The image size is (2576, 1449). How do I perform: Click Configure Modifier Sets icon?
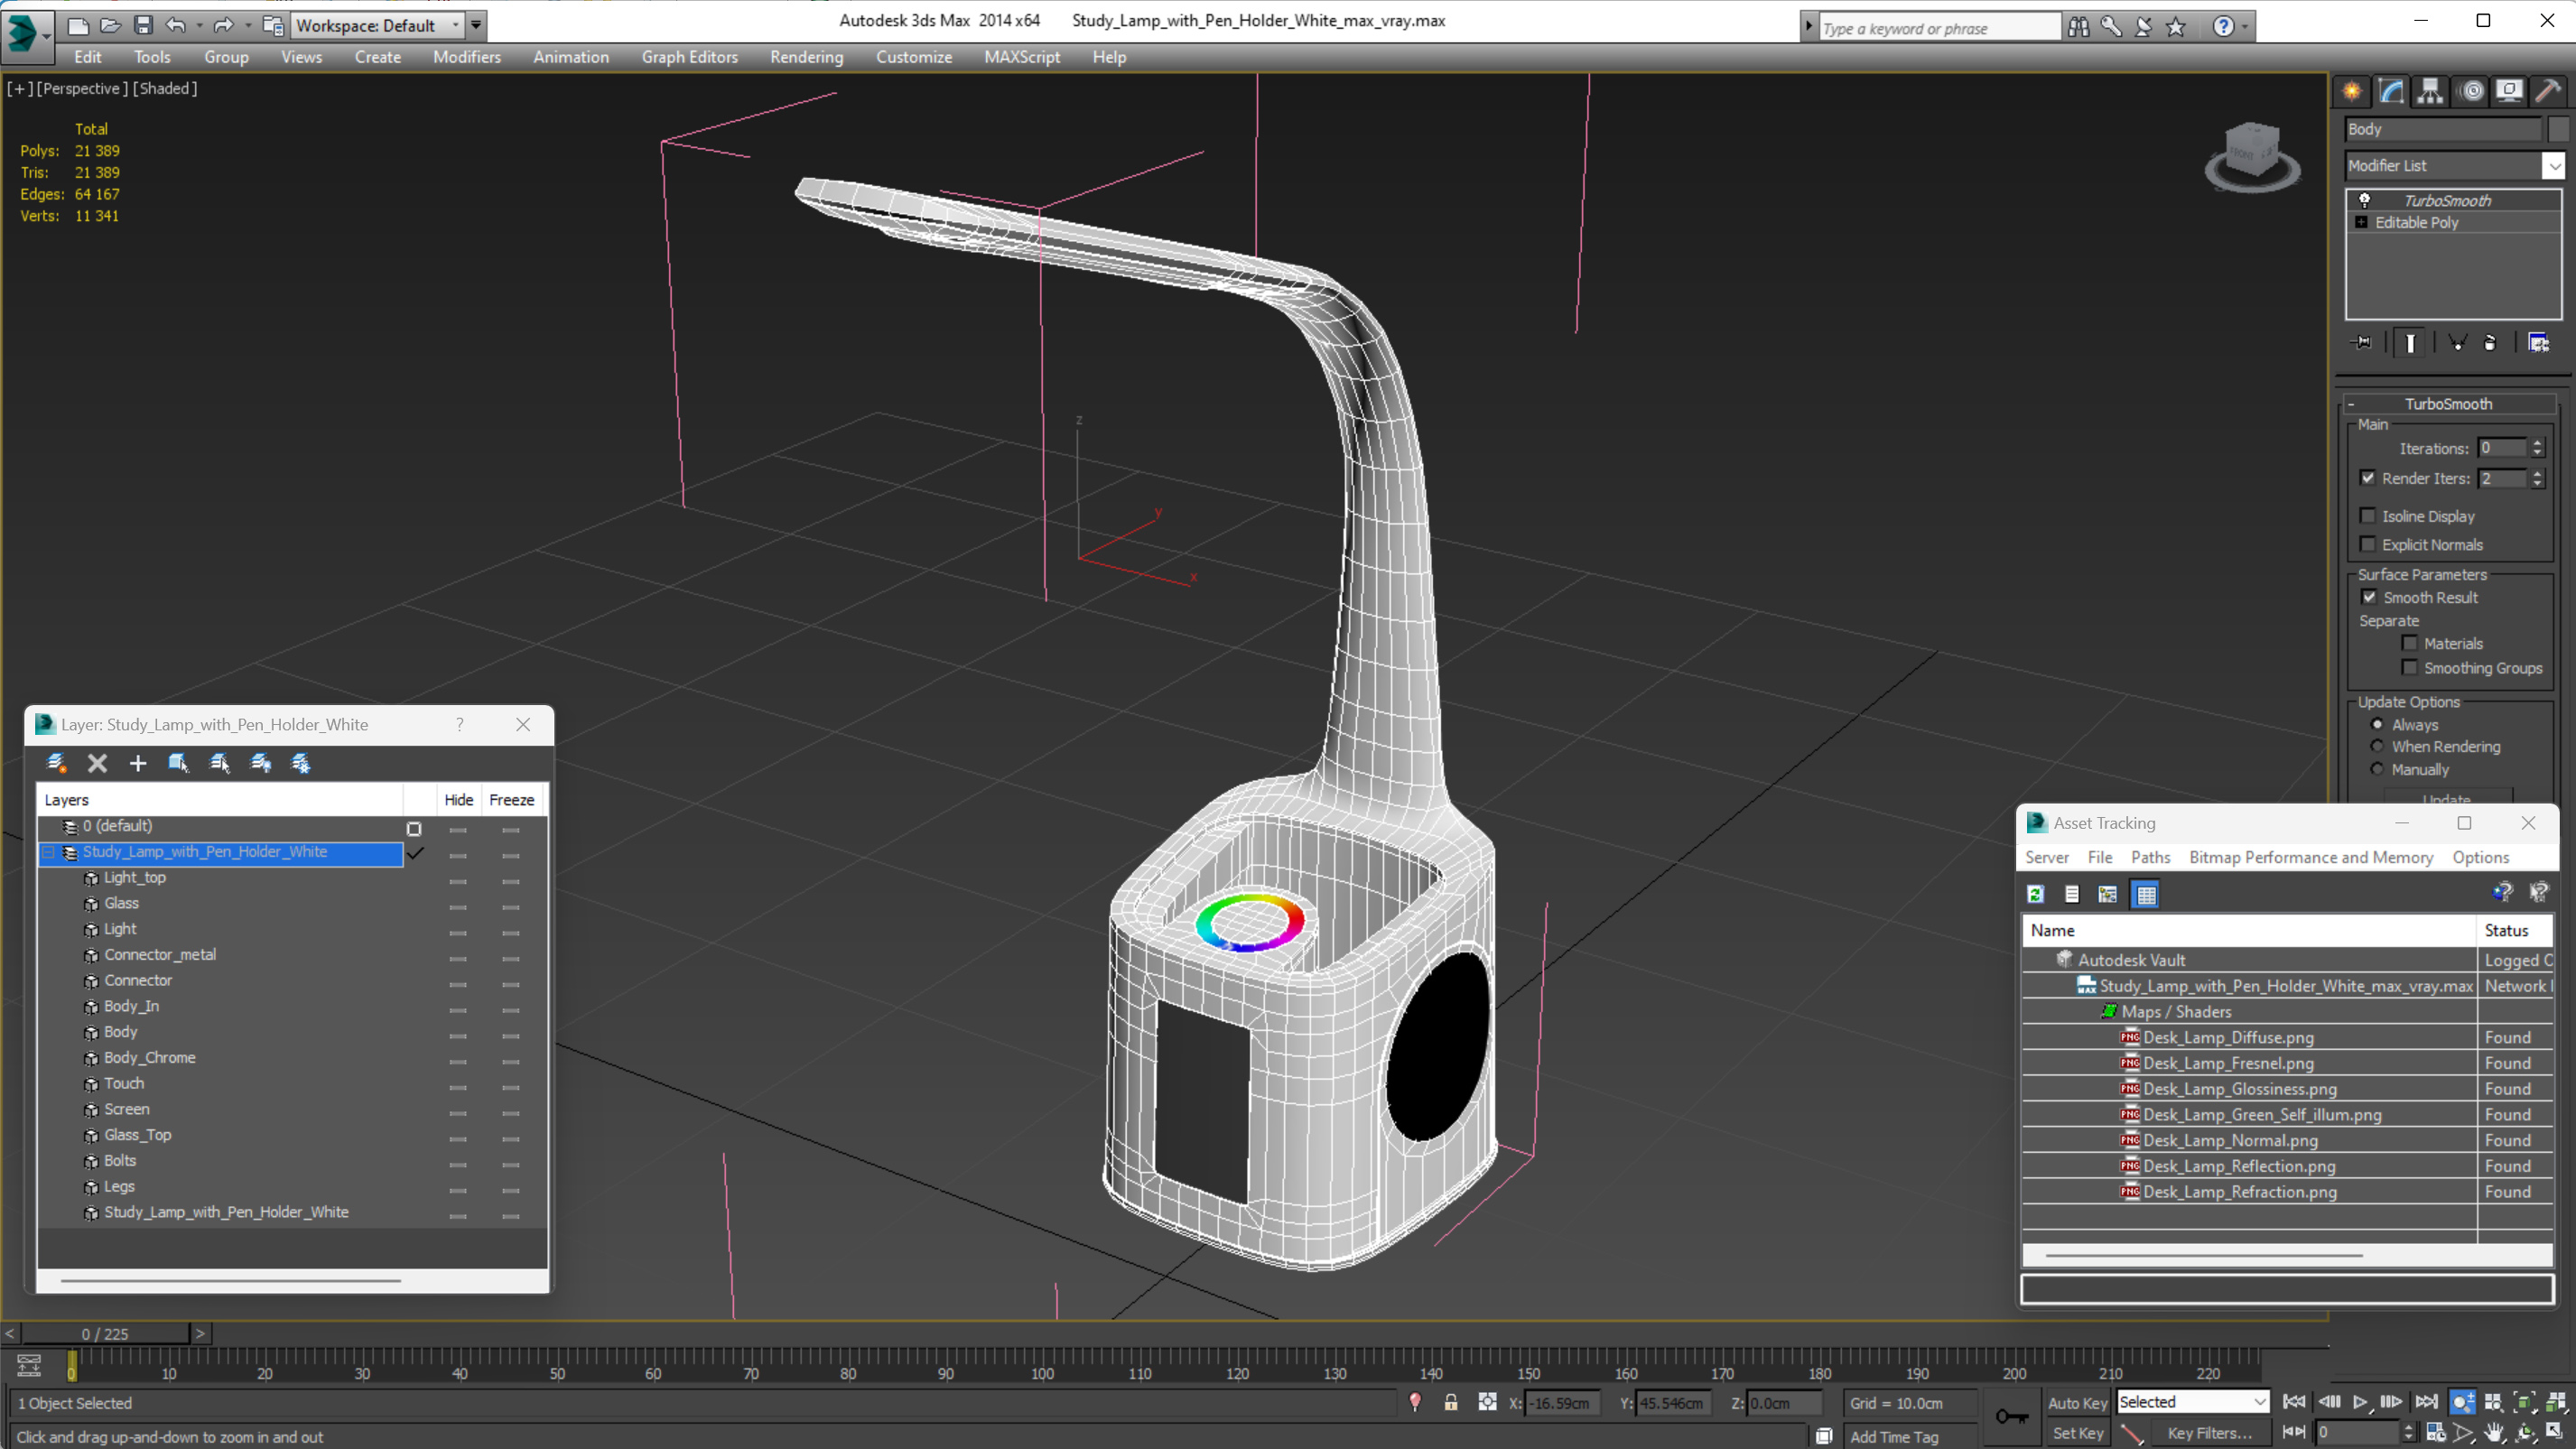tap(2539, 343)
